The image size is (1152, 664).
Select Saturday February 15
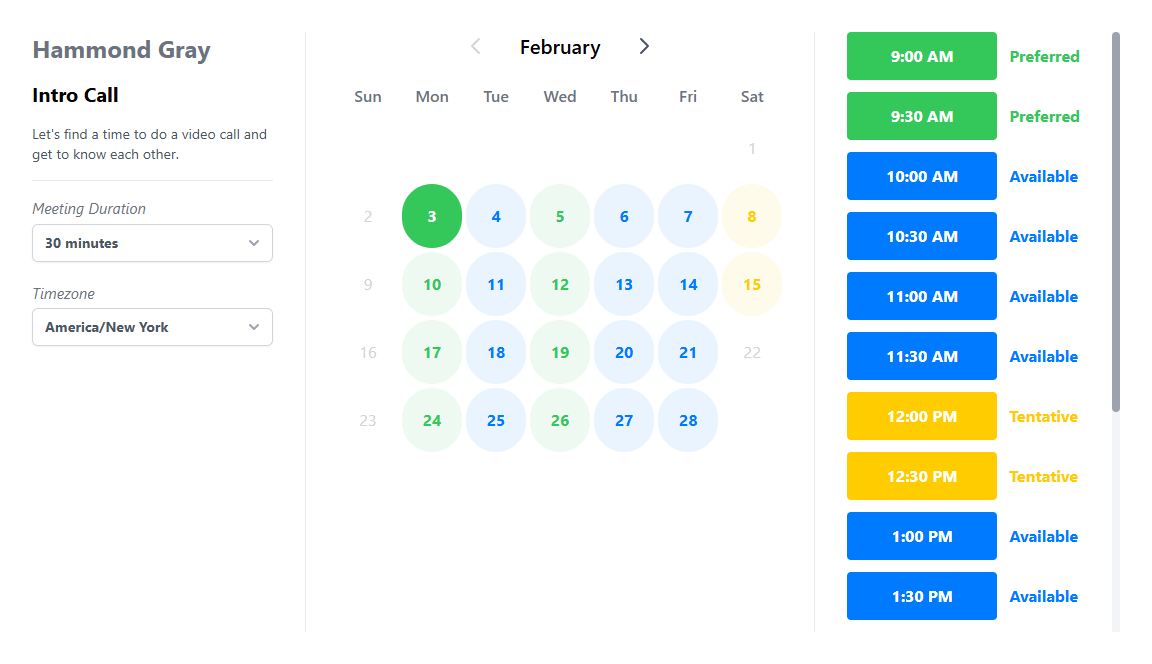pyautogui.click(x=752, y=284)
